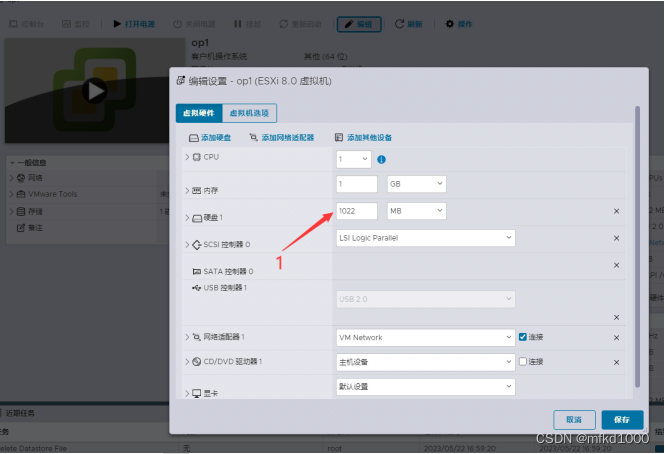665x454 pixels.
Task: Click the SATA 控制器 0 icon
Action: tap(197, 272)
